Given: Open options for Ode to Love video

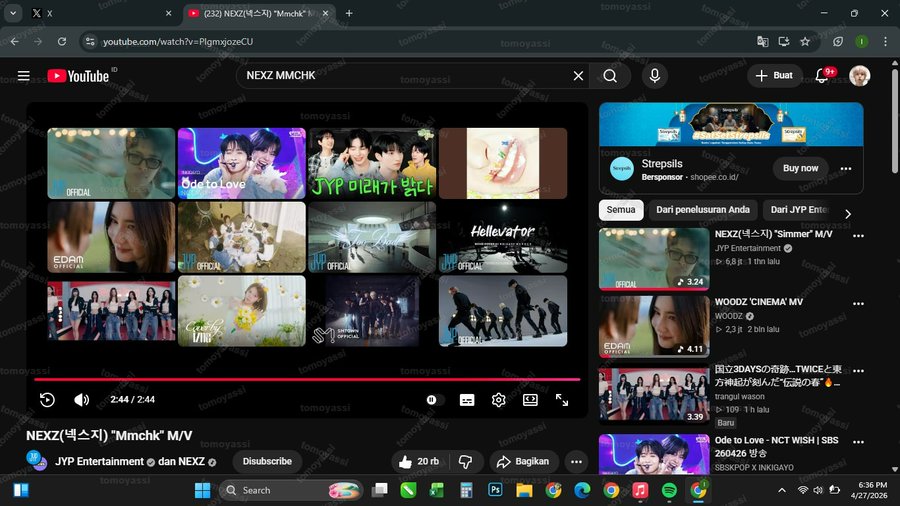Looking at the screenshot, I should pos(858,442).
